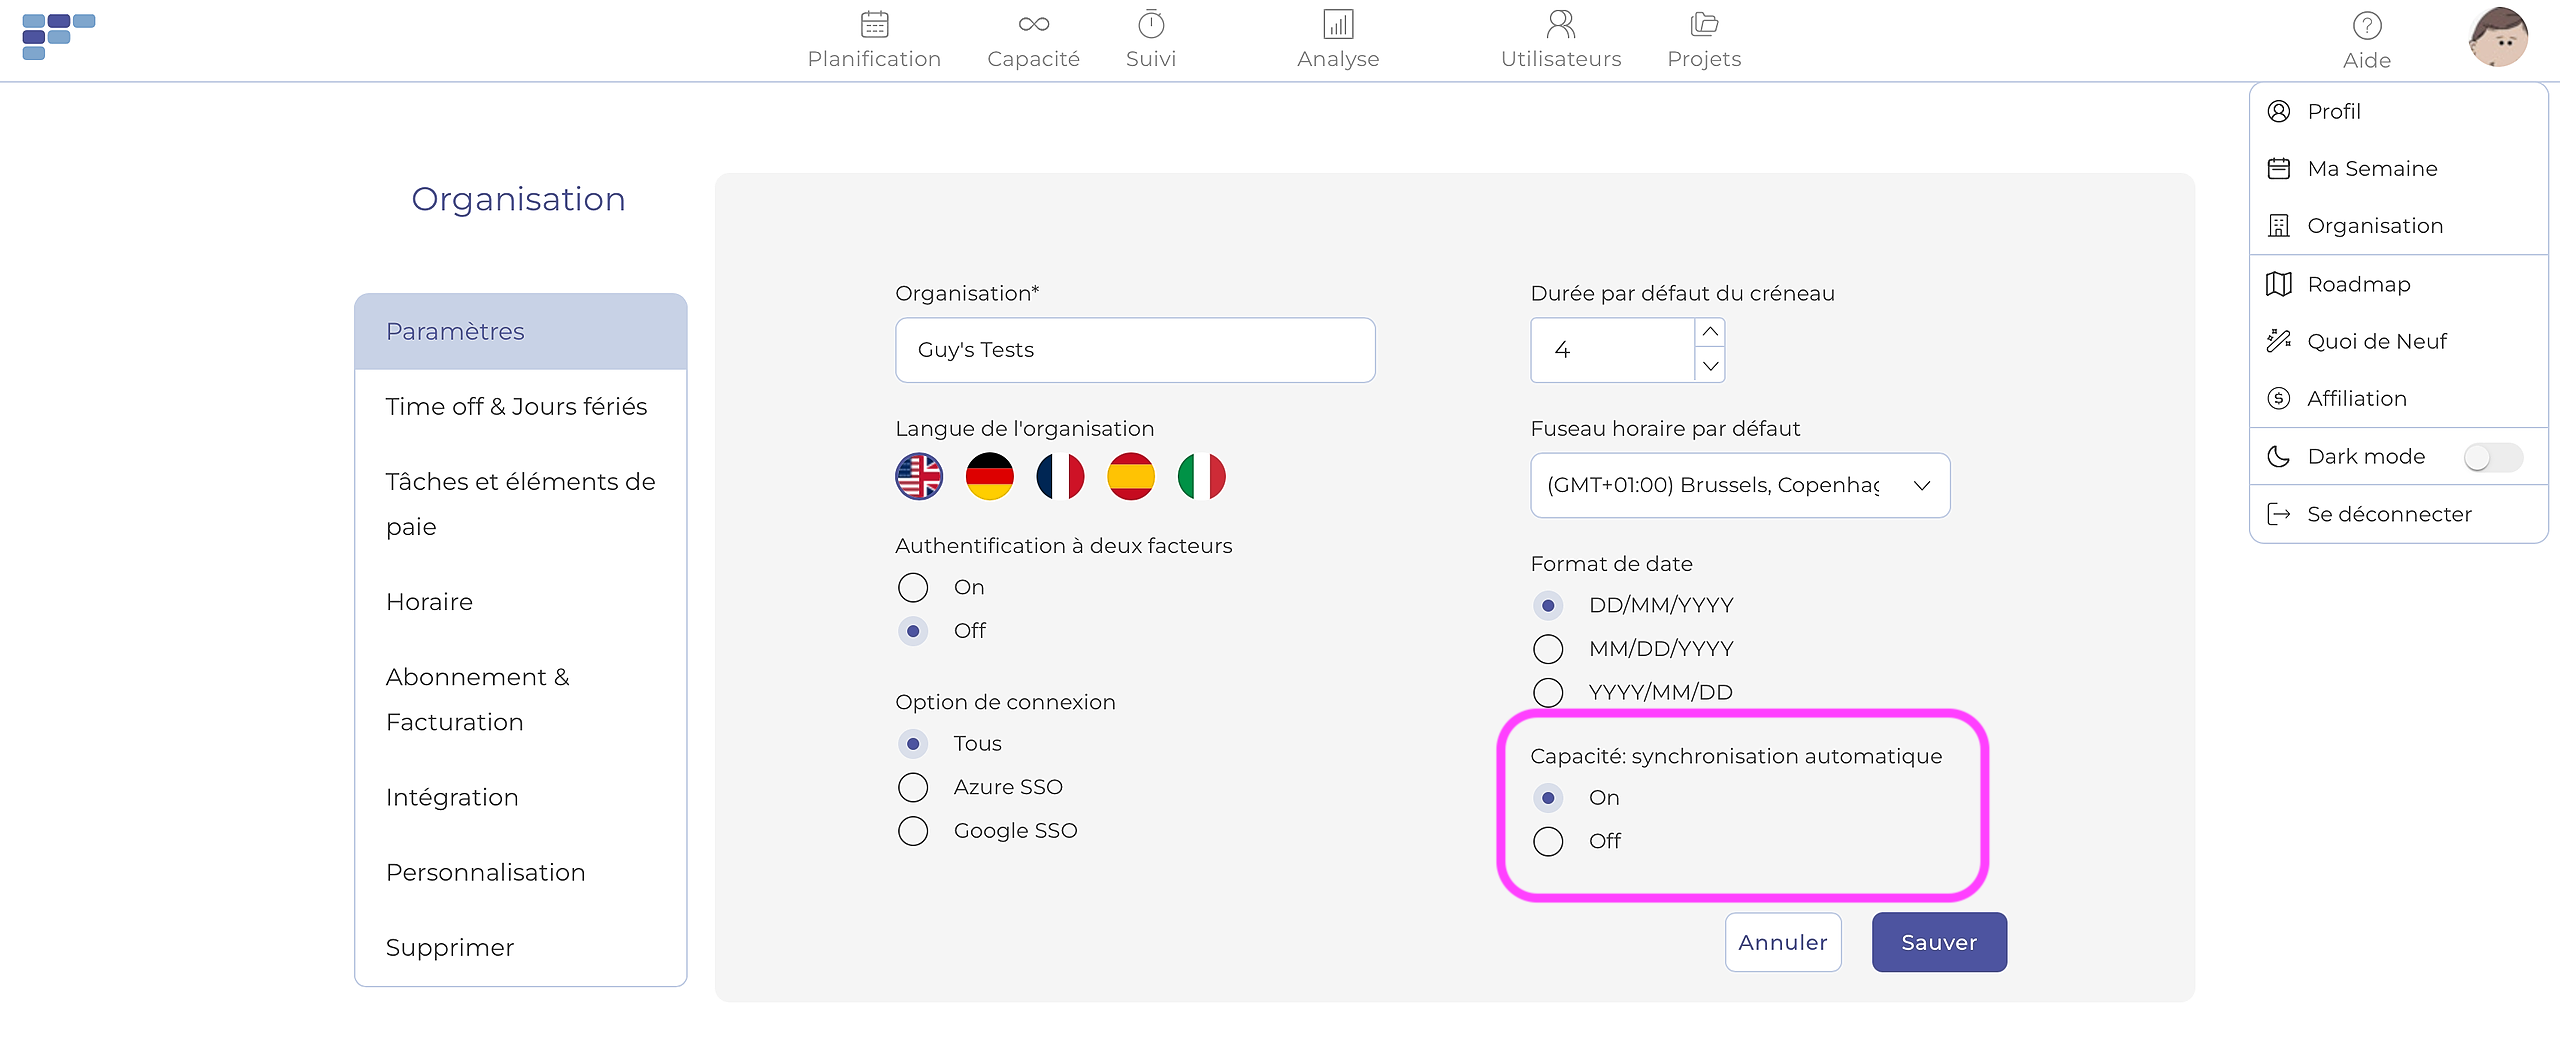The width and height of the screenshot is (2560, 1058).
Task: Open the Suivi stopwatch icon
Action: (x=1151, y=24)
